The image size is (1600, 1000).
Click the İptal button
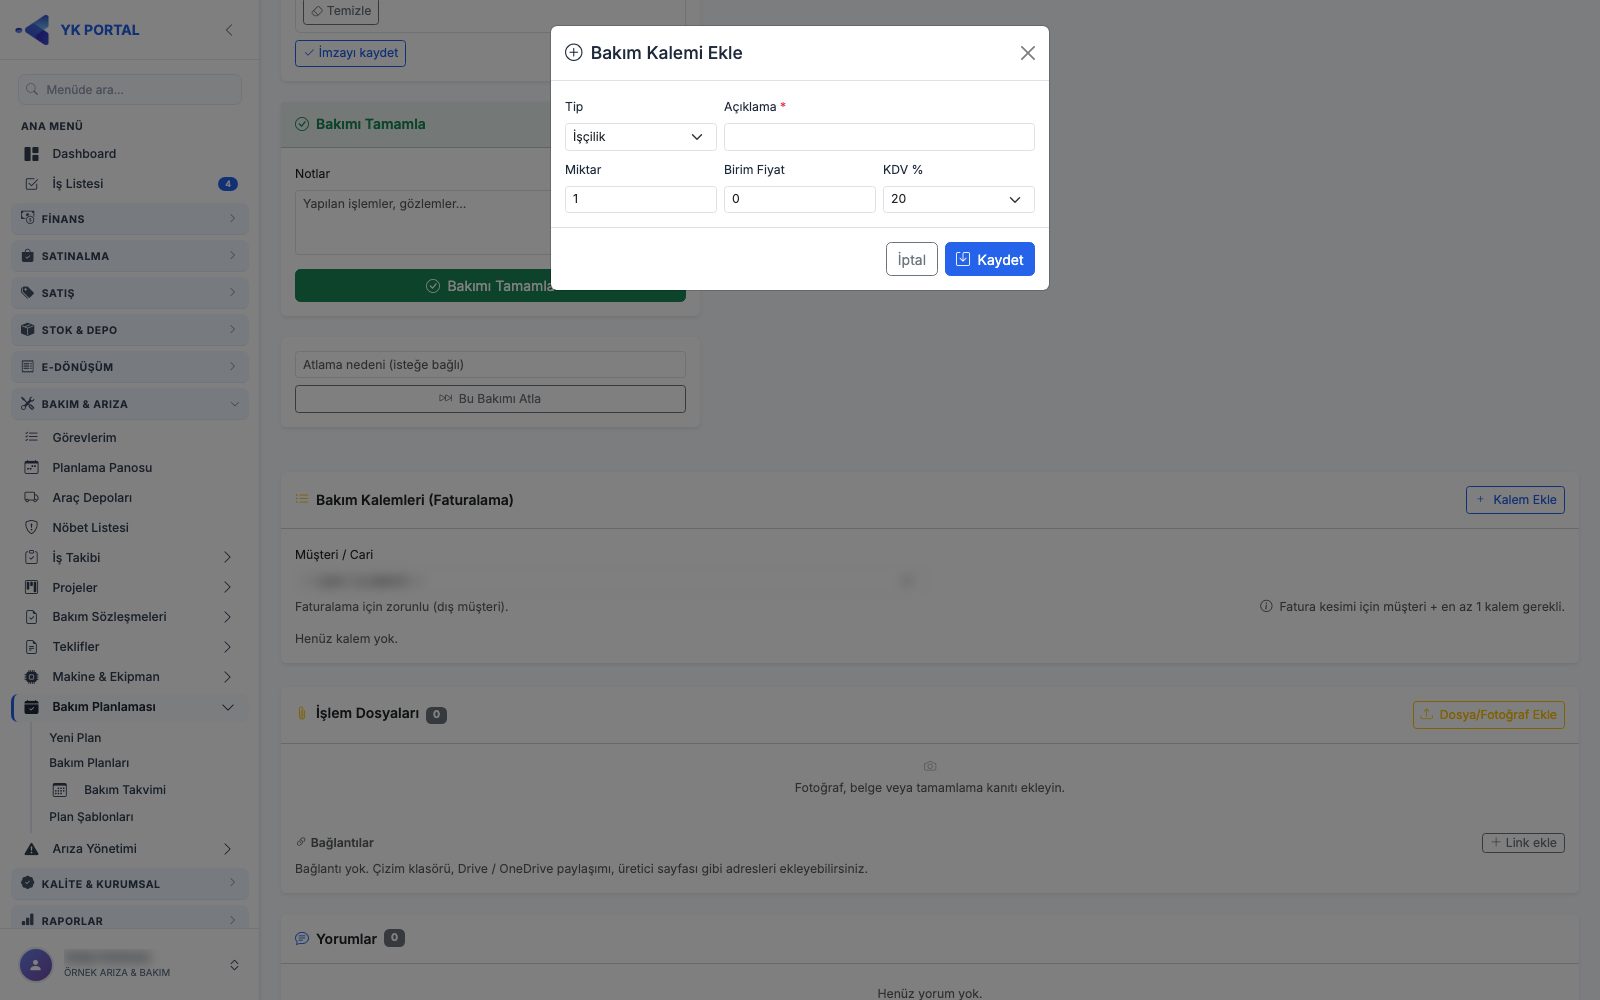pyautogui.click(x=911, y=259)
